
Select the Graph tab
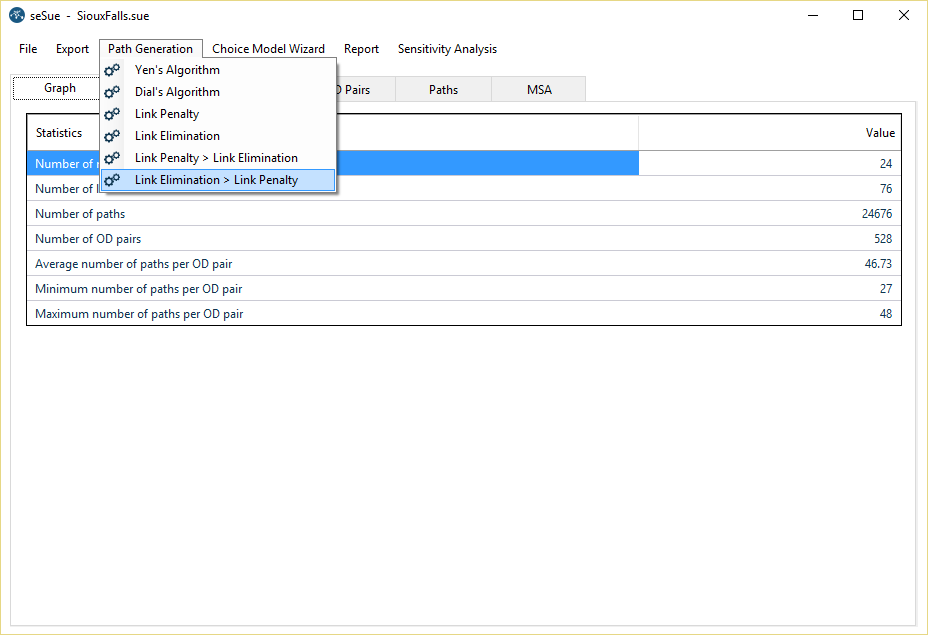(x=60, y=88)
